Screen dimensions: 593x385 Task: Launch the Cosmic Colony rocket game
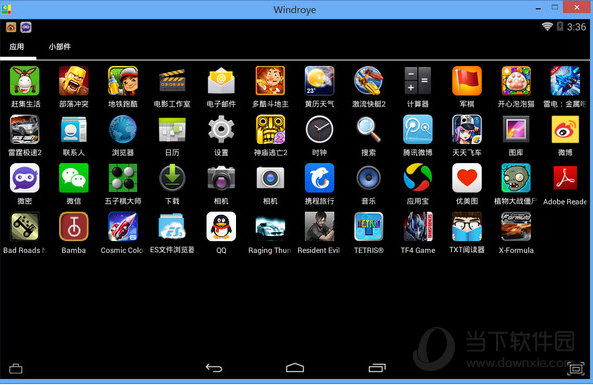123,226
